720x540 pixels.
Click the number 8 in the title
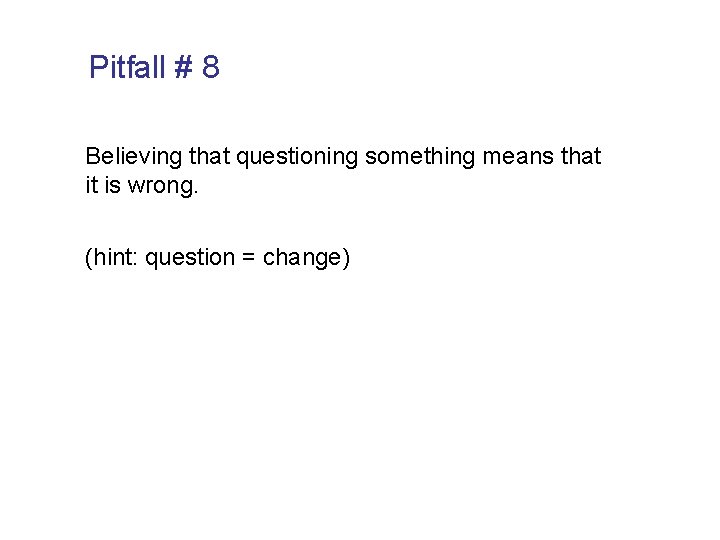coord(211,68)
